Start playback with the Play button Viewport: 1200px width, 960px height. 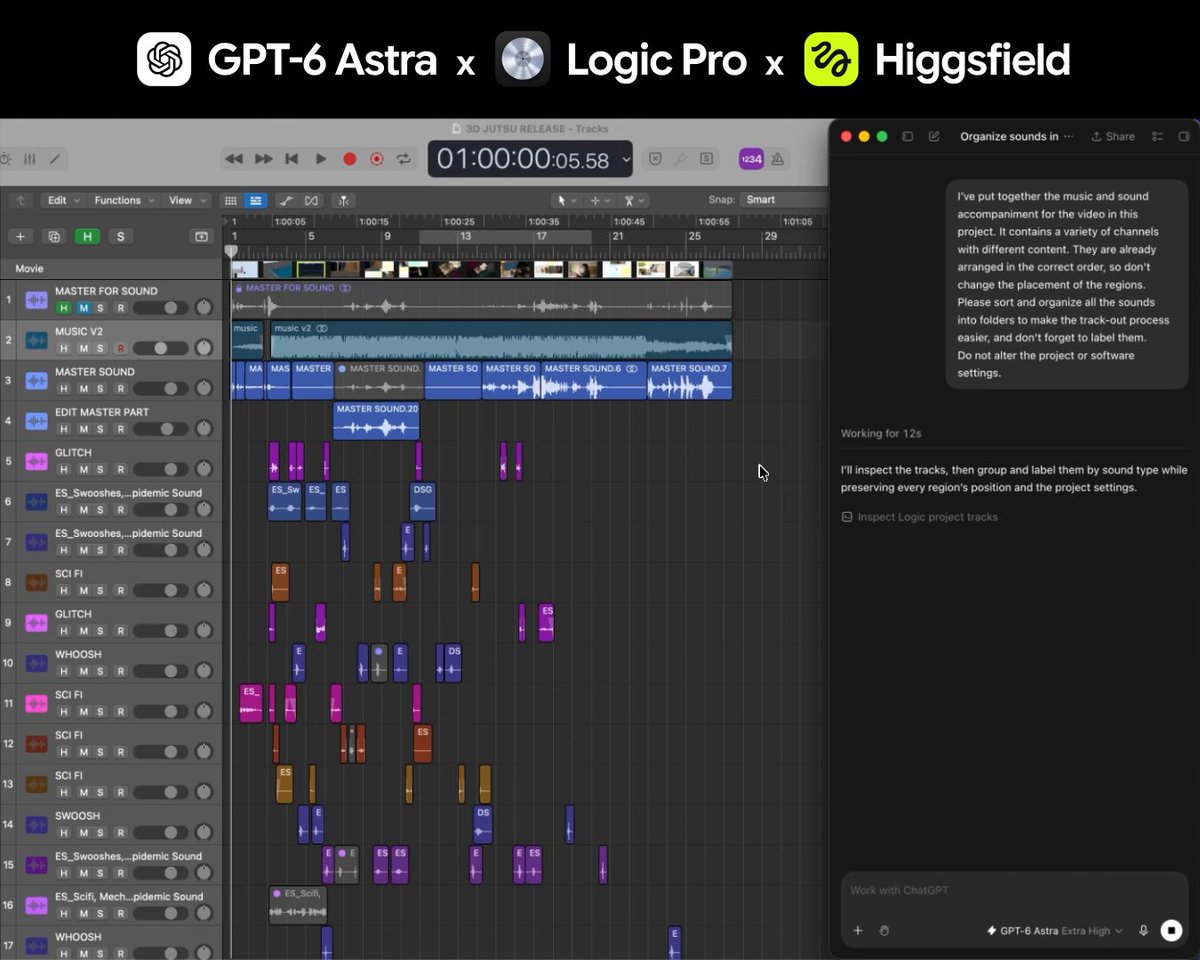pos(321,159)
